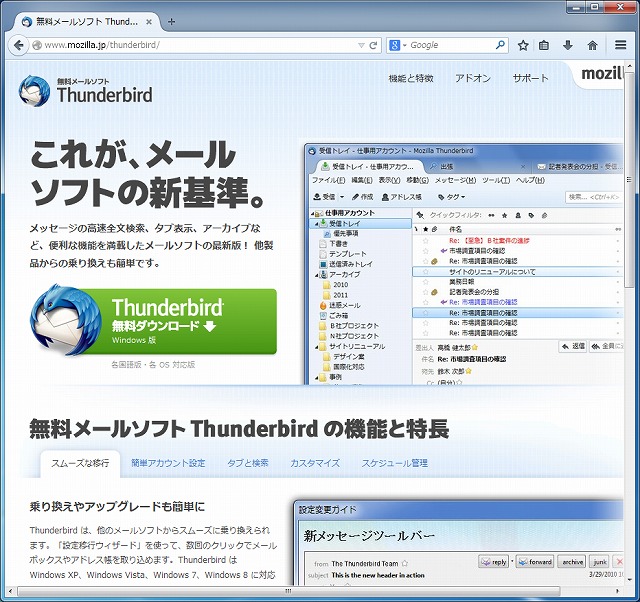Open the URL history dropdown arrow
This screenshot has height=602, width=640.
click(361, 45)
